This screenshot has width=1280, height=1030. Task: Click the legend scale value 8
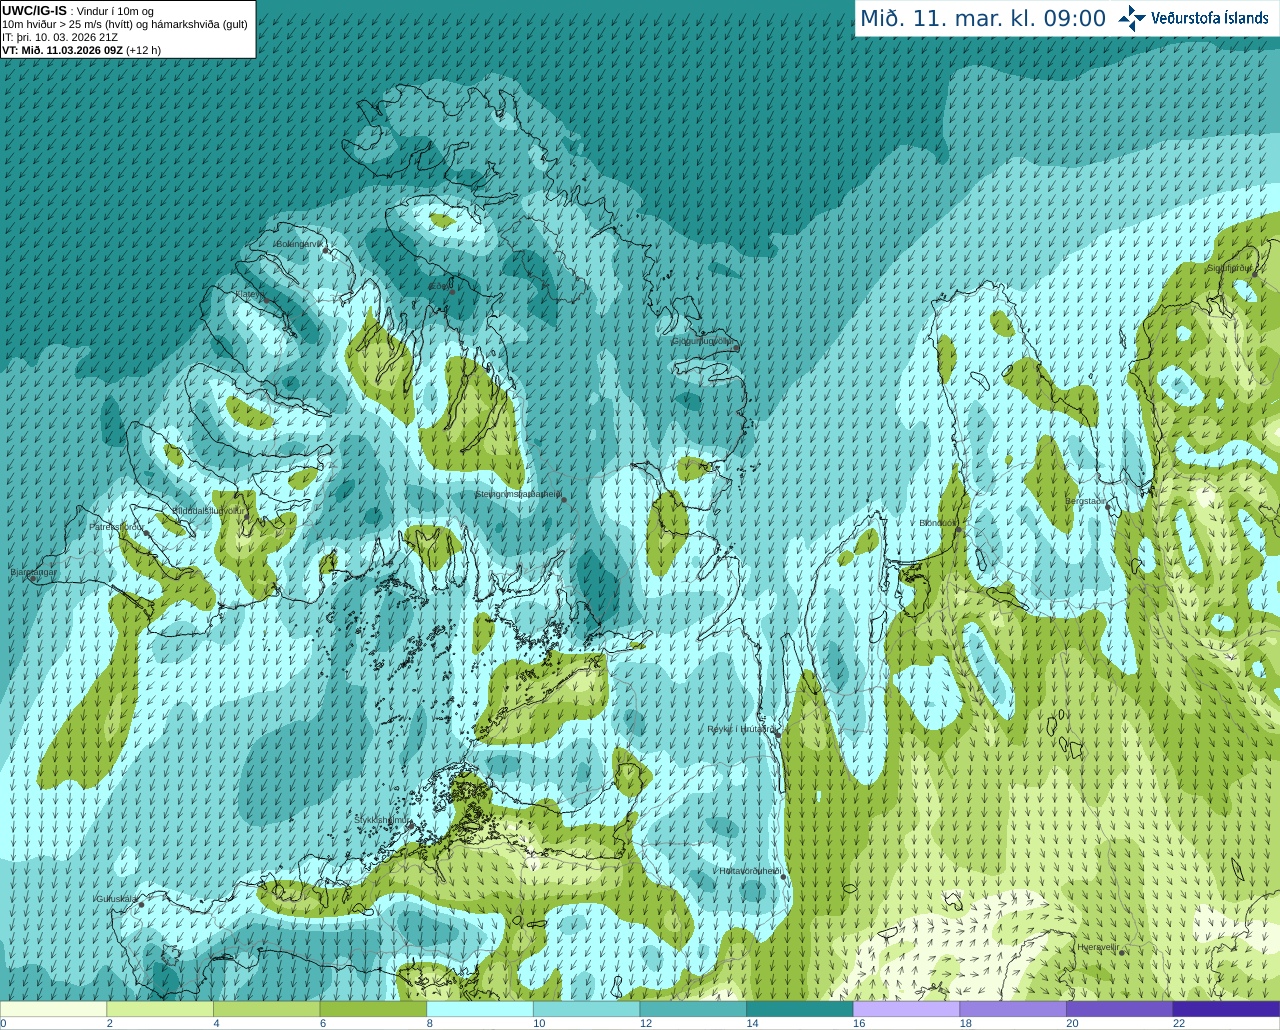click(x=429, y=1023)
